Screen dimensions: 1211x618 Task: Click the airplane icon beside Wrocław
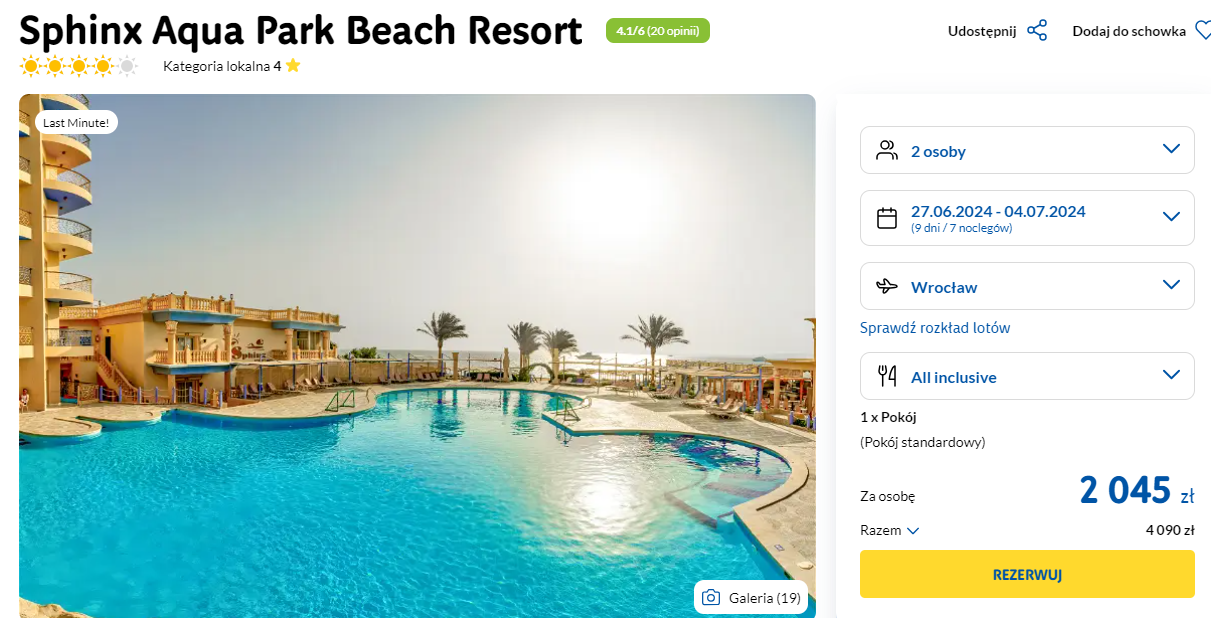coord(887,287)
